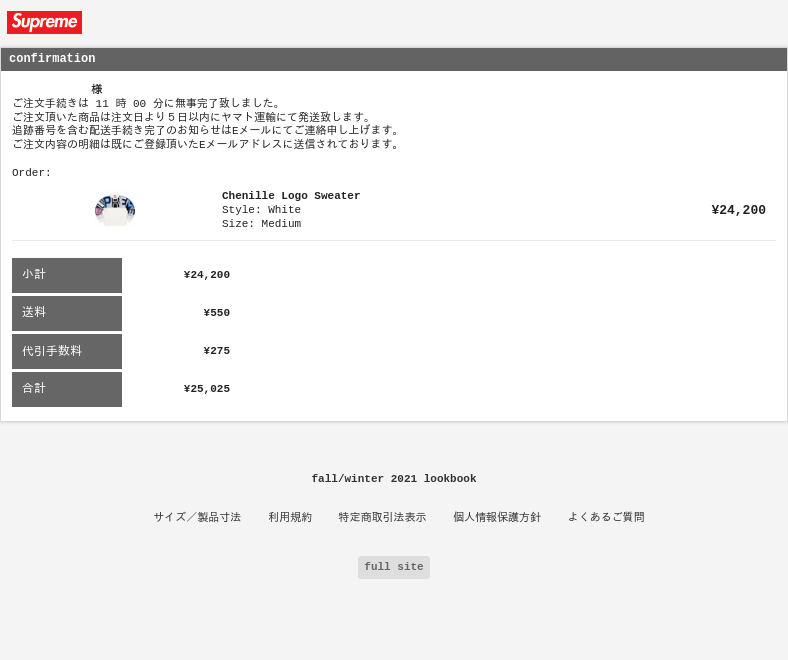Open the Chenille Logo Sweater thumbnail

pyautogui.click(x=115, y=210)
